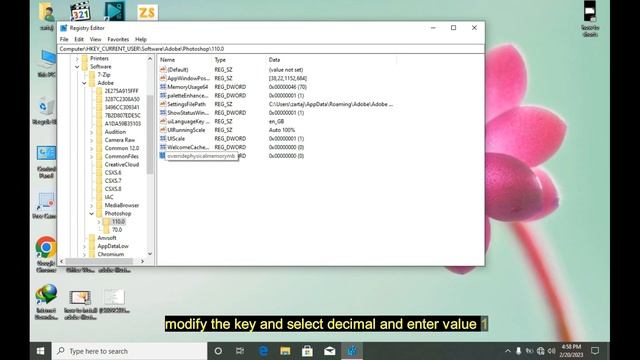Screen dimensions: 640x360
Task: Collapse the Adobe key
Action: coord(84,83)
